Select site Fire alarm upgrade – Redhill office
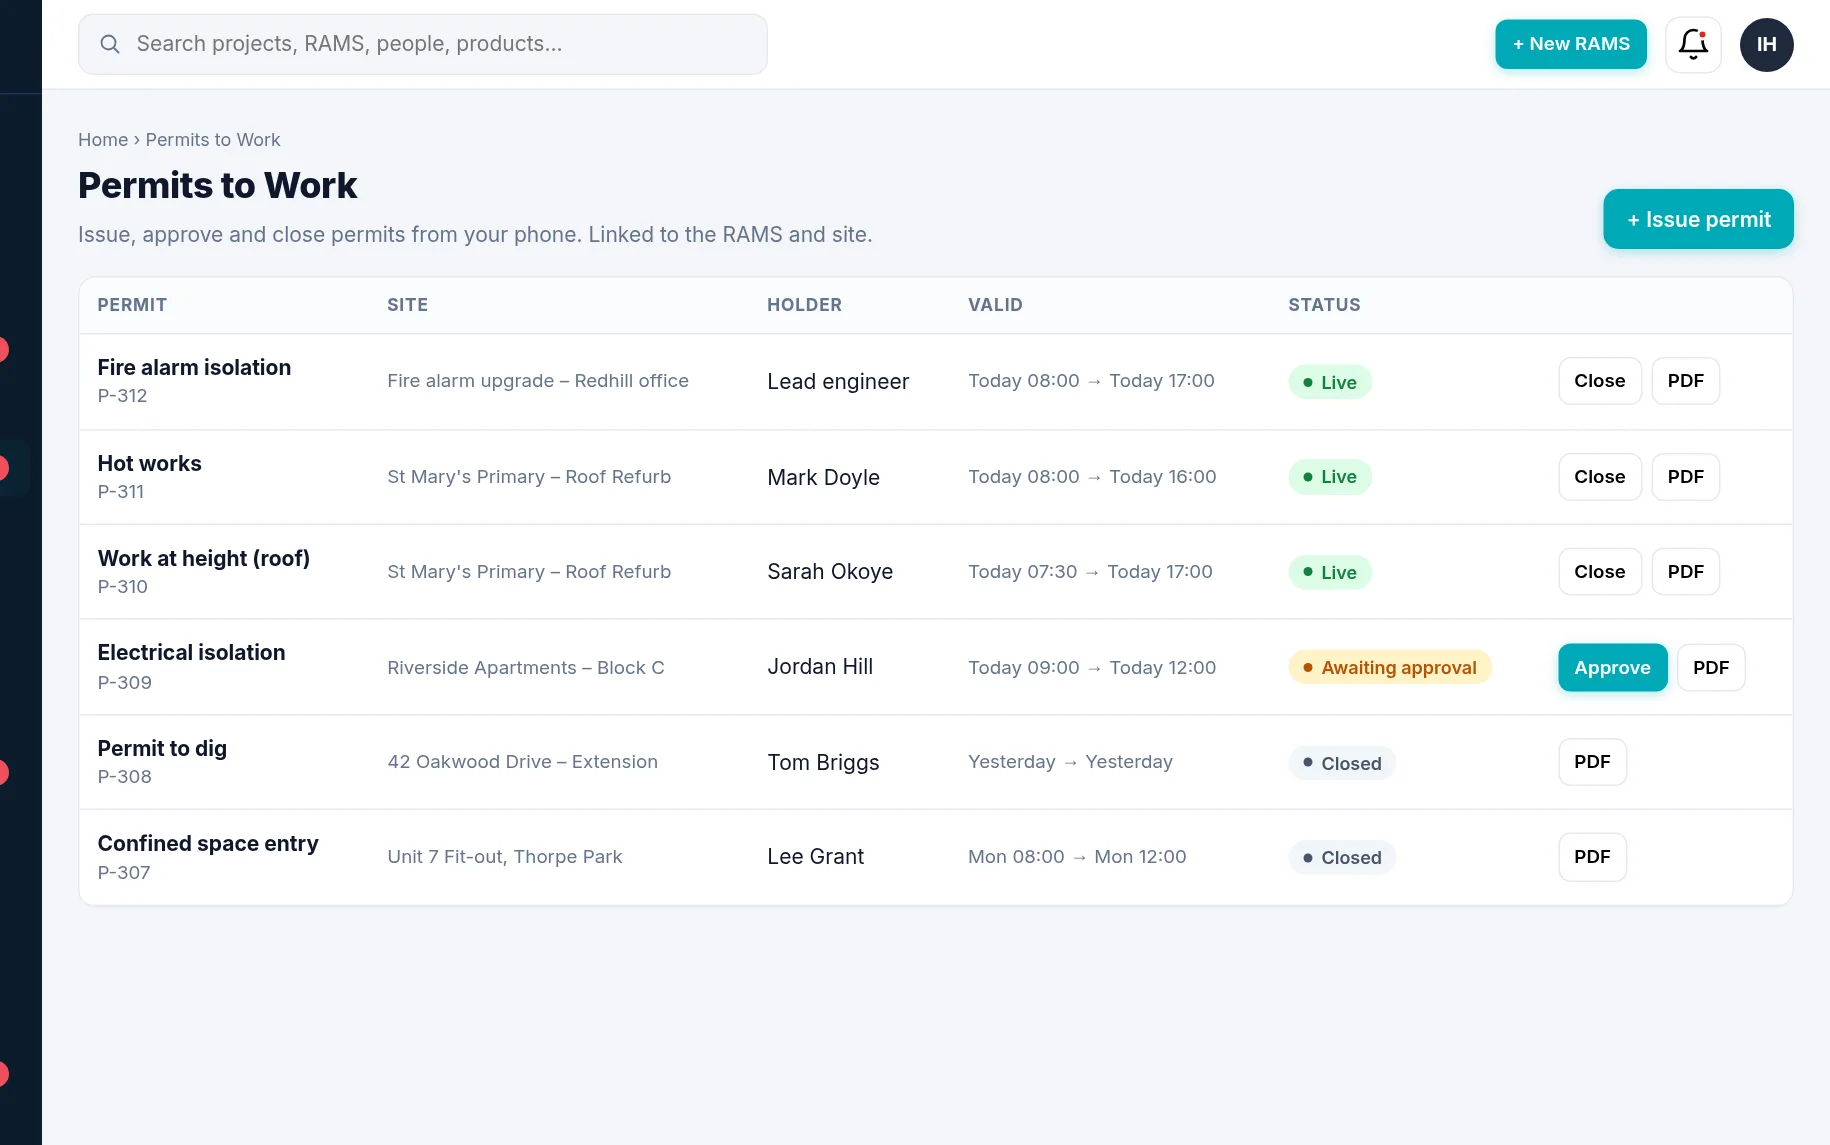Screen dimensions: 1830x1145 click(538, 381)
